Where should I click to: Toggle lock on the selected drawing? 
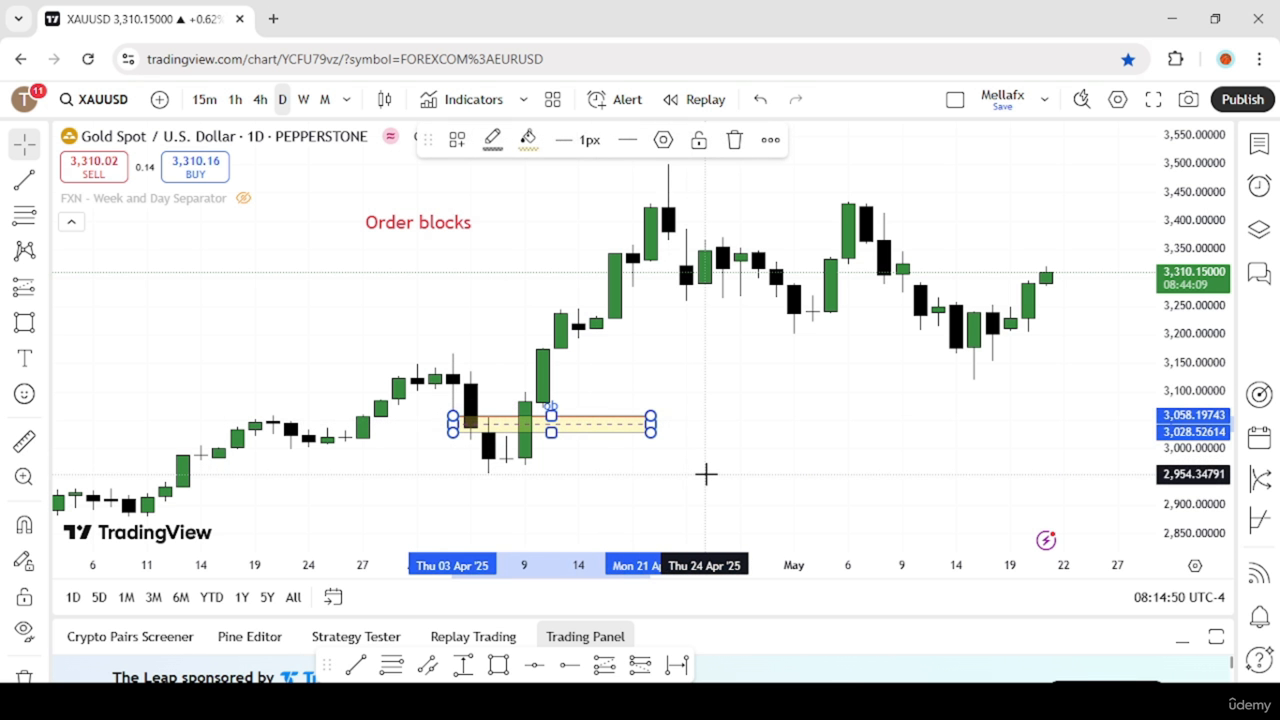699,140
